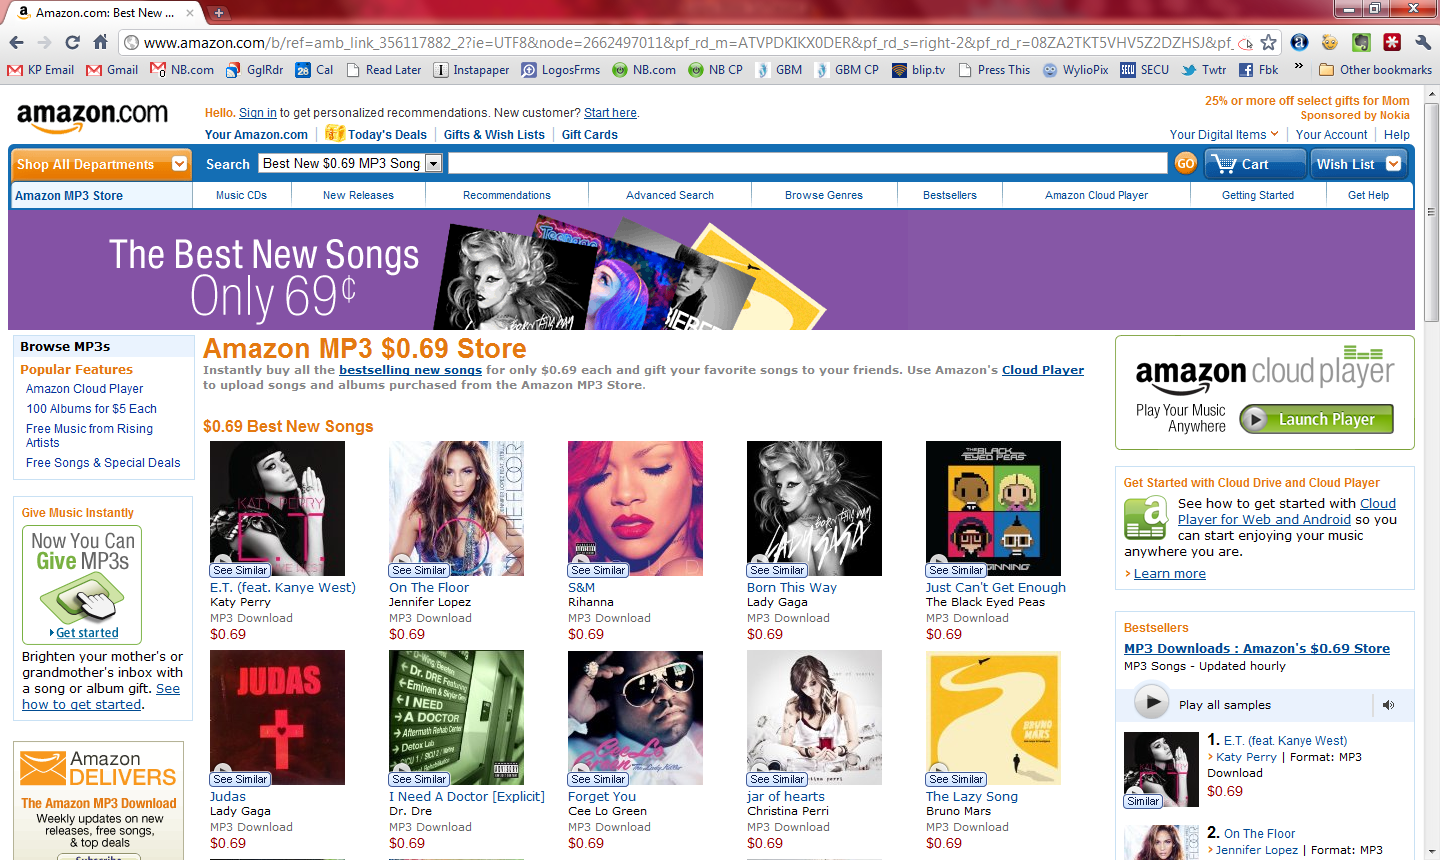The width and height of the screenshot is (1440, 860).
Task: Open Free Songs & Special Deals link
Action: (103, 463)
